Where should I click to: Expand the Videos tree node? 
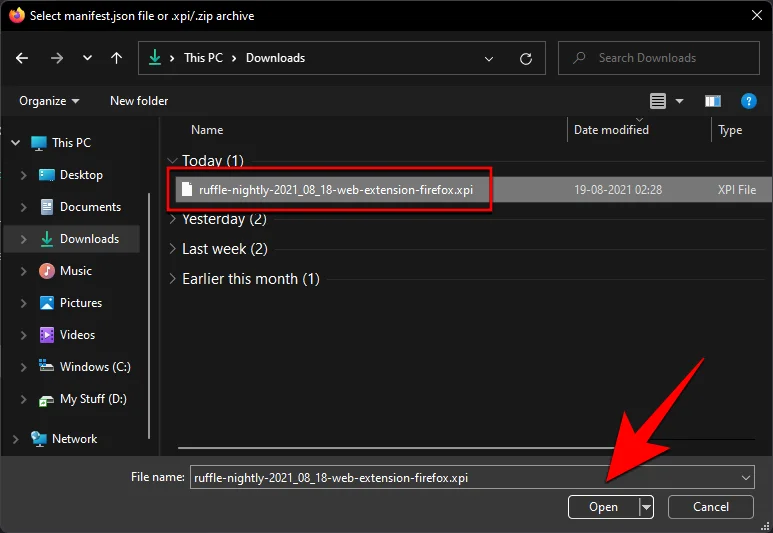[23, 335]
